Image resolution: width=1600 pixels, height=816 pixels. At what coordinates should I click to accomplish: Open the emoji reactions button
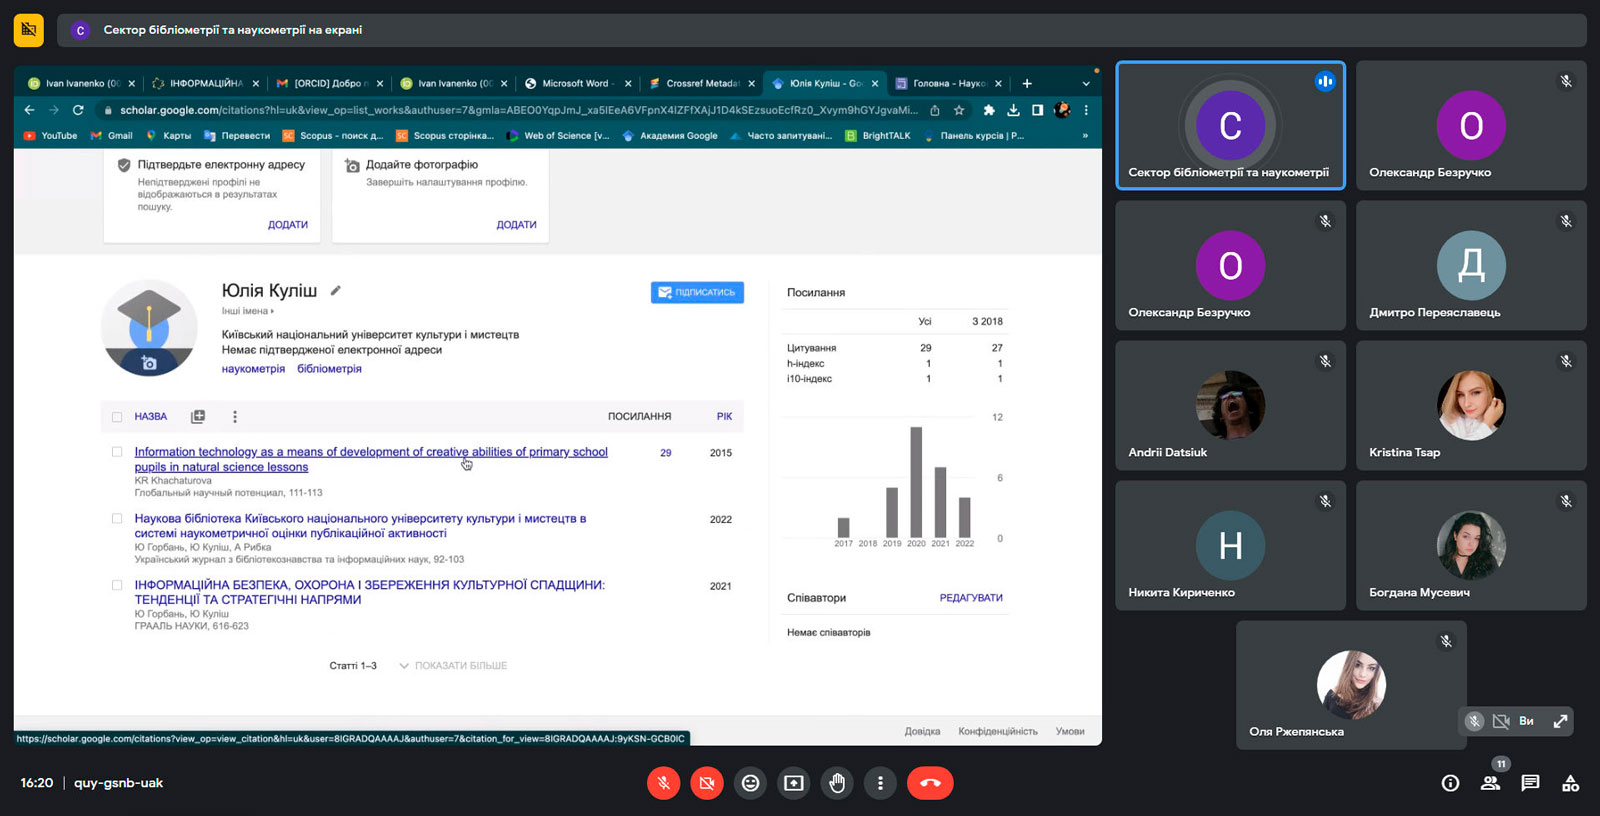750,783
